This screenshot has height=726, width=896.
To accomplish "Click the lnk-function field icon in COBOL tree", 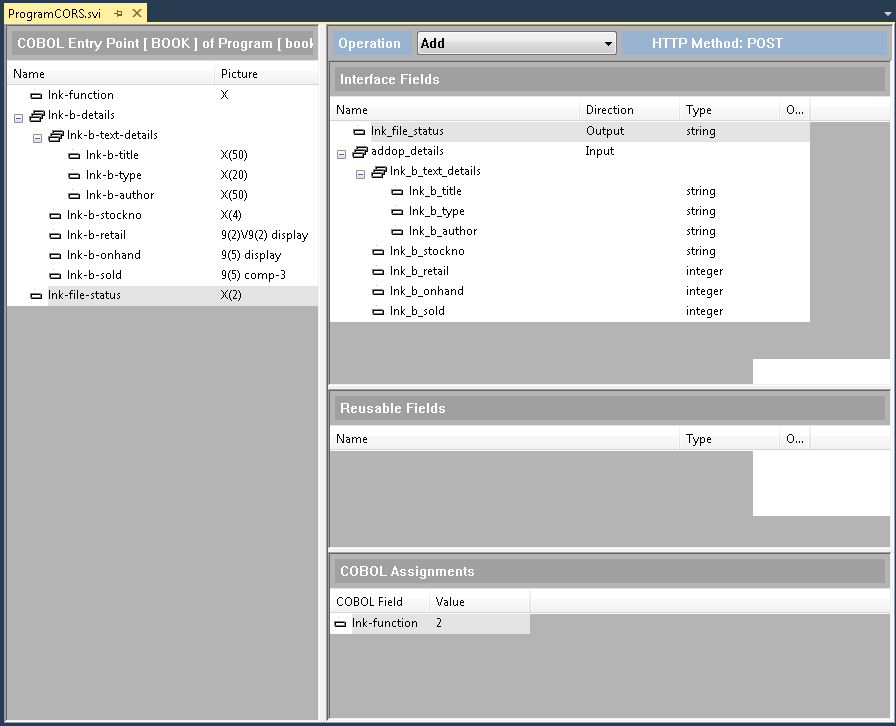I will (x=37, y=96).
